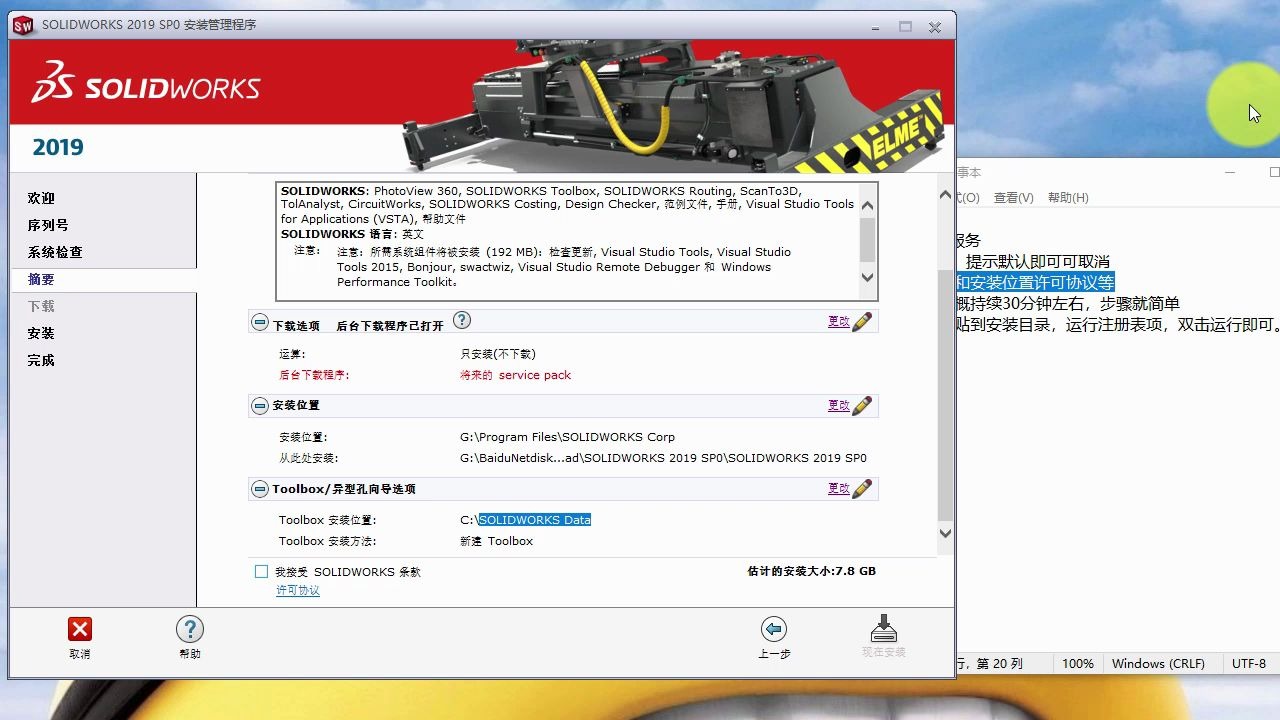Select 安装 step in sidebar
This screenshot has height=720, width=1280.
point(41,333)
